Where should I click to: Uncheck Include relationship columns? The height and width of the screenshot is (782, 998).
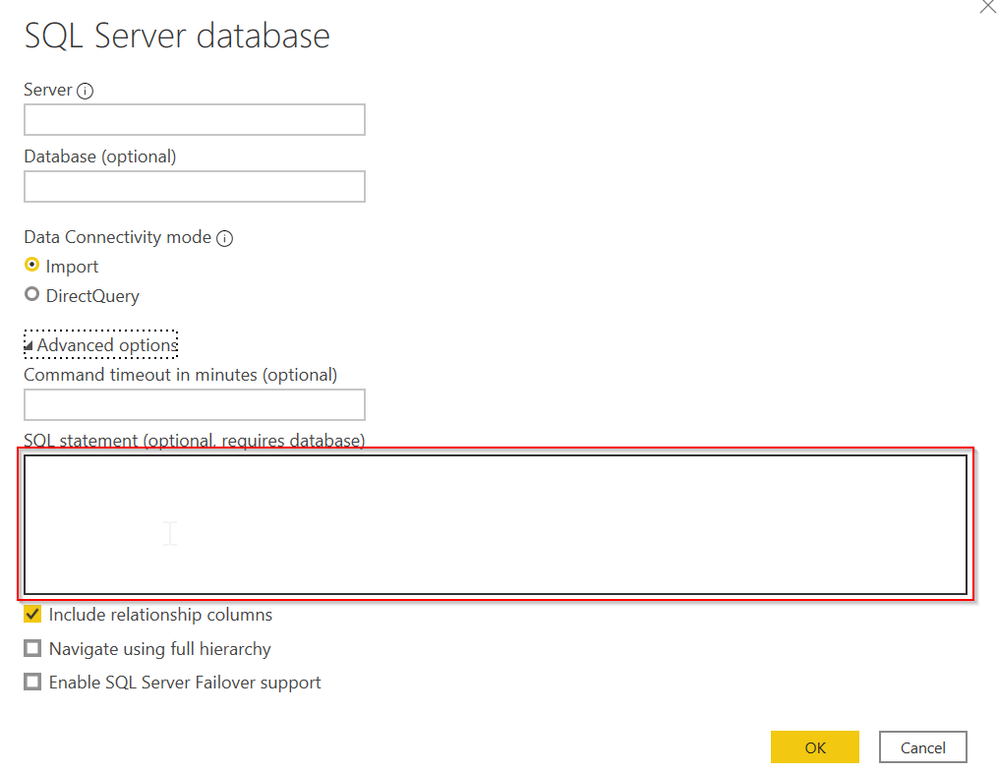[x=32, y=614]
